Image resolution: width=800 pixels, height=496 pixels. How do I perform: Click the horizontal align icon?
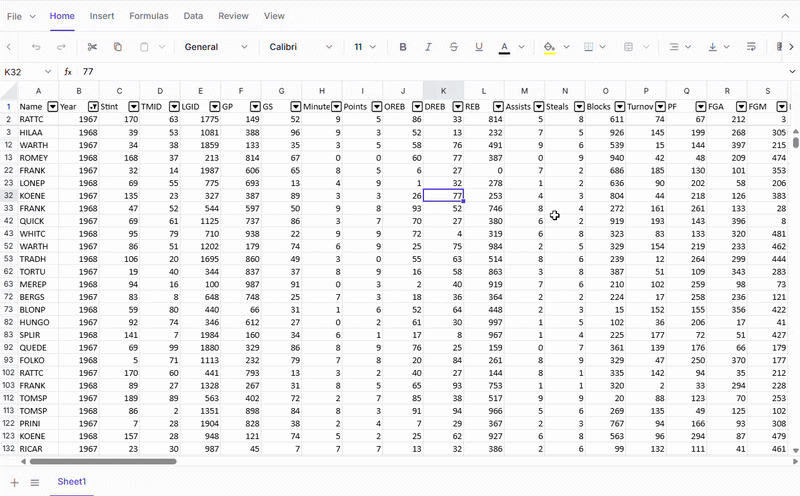pyautogui.click(x=674, y=47)
